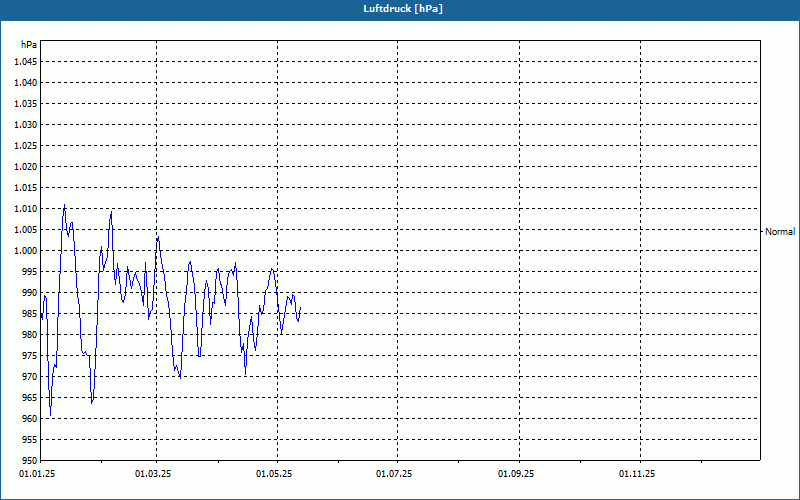The width and height of the screenshot is (800, 500).
Task: Select the 965 y-axis label
Action: point(30,397)
